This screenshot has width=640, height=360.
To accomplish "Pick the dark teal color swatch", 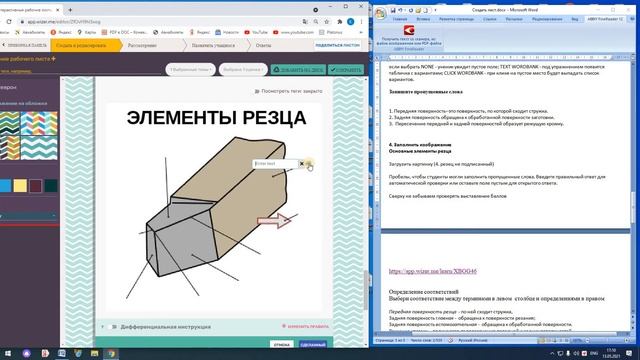I will point(51,186).
